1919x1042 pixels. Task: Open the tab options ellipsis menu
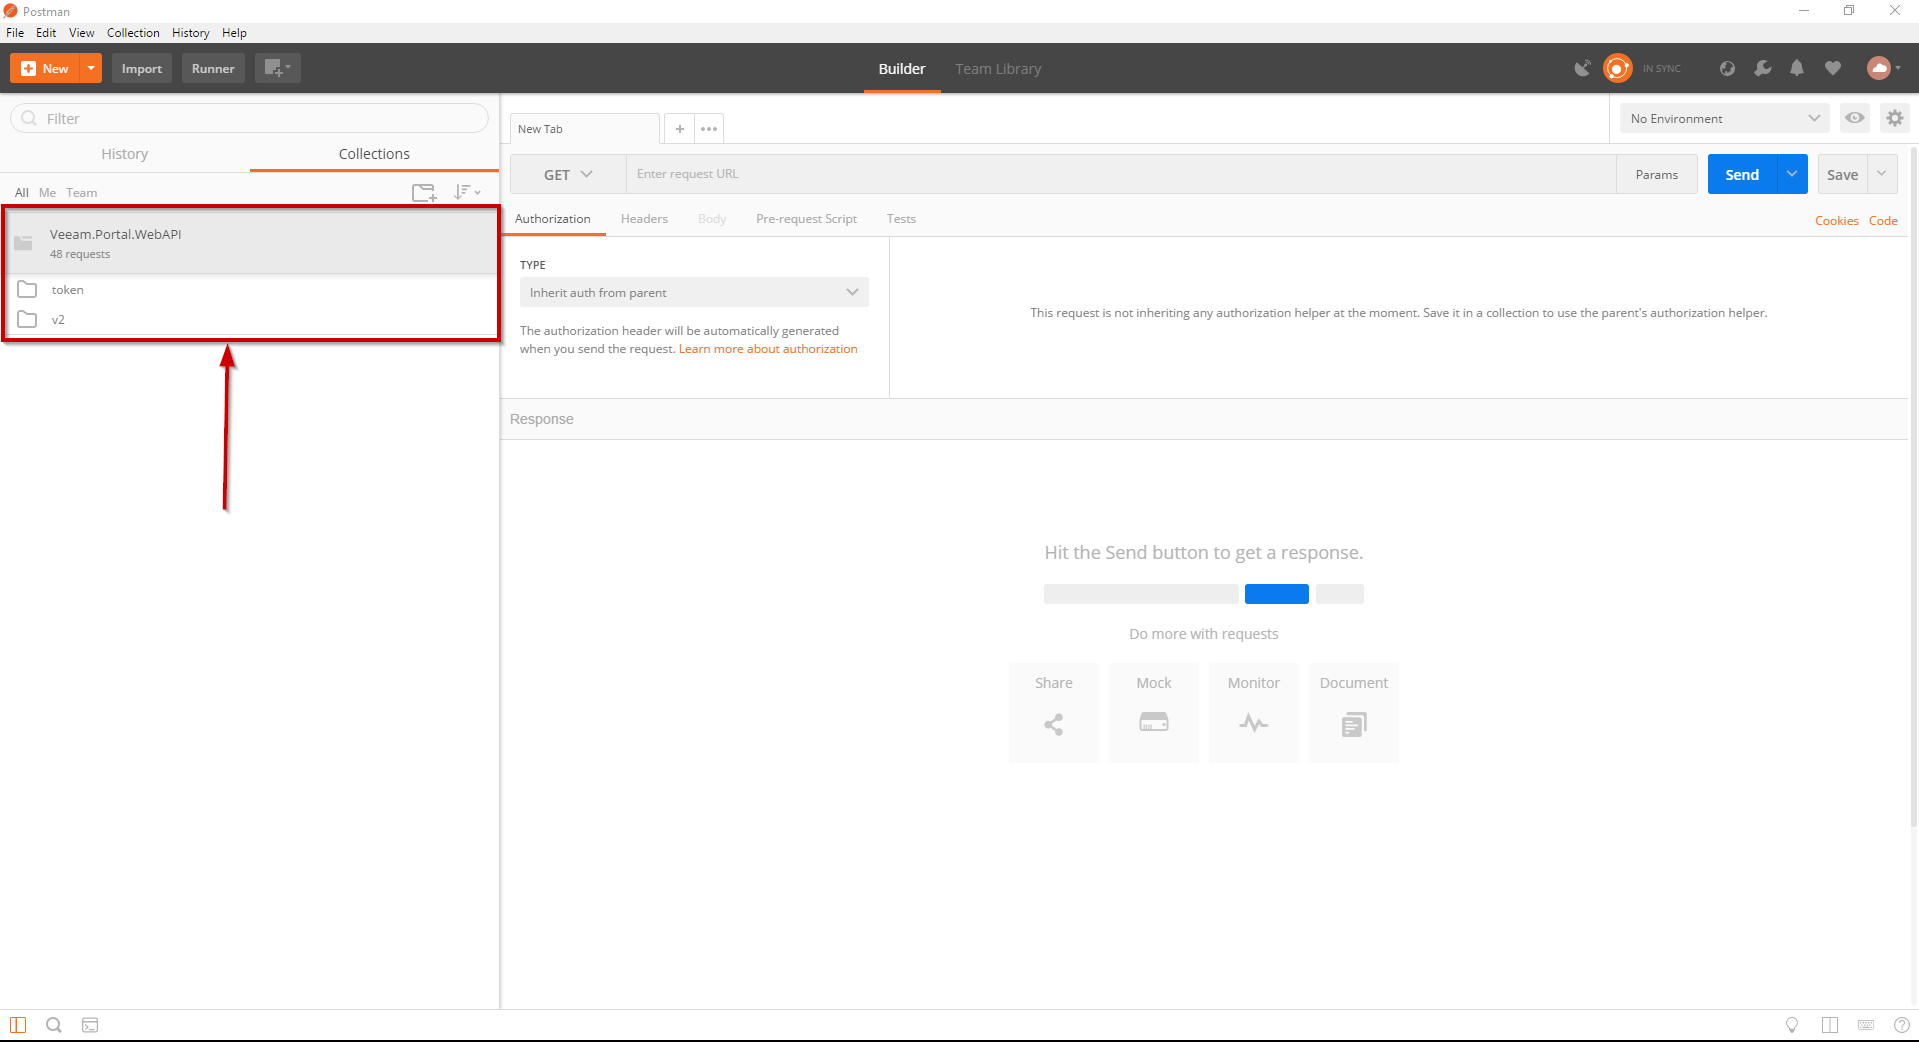click(x=709, y=129)
